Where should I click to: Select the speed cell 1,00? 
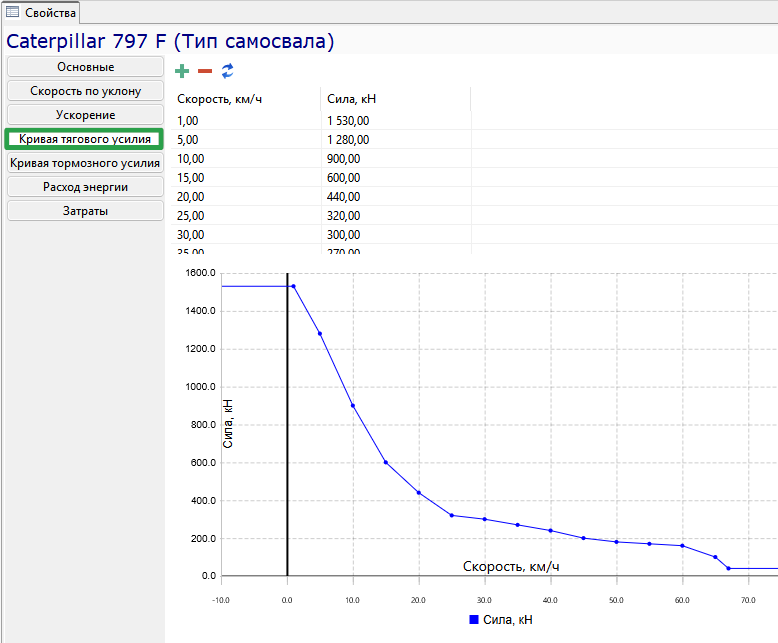[x=246, y=121]
